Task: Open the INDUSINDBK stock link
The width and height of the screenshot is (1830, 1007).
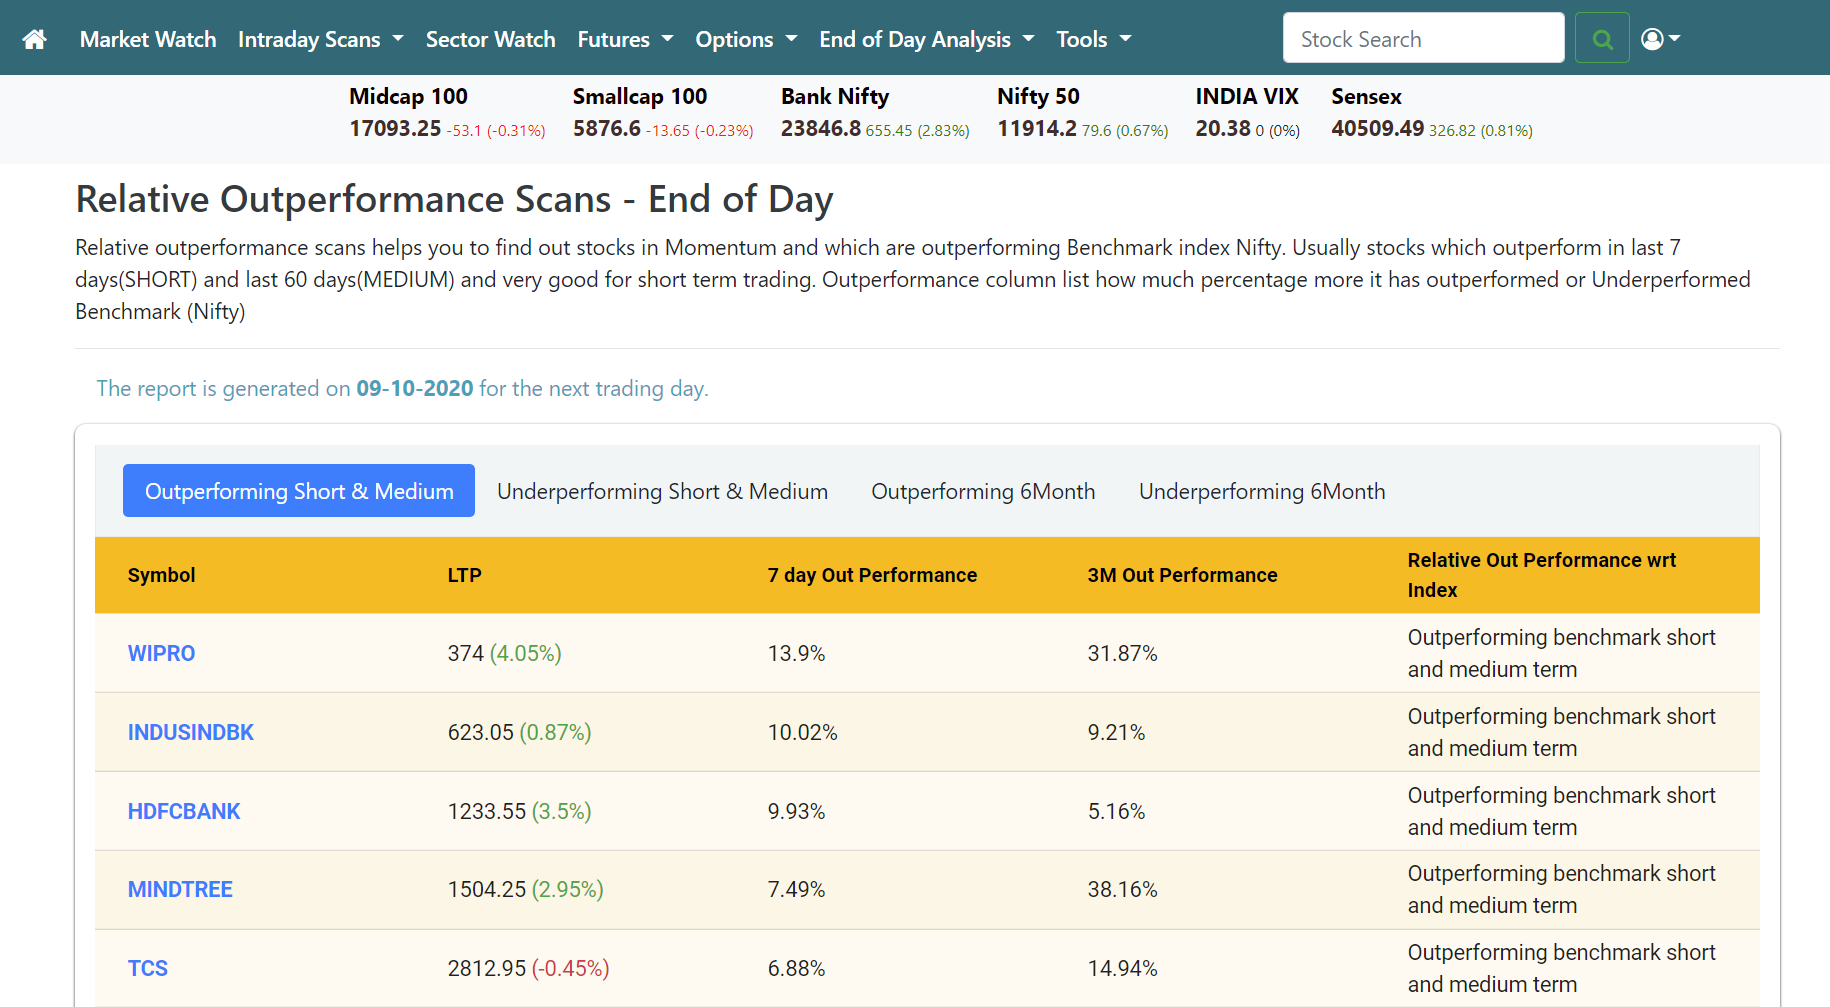Action: pyautogui.click(x=191, y=732)
